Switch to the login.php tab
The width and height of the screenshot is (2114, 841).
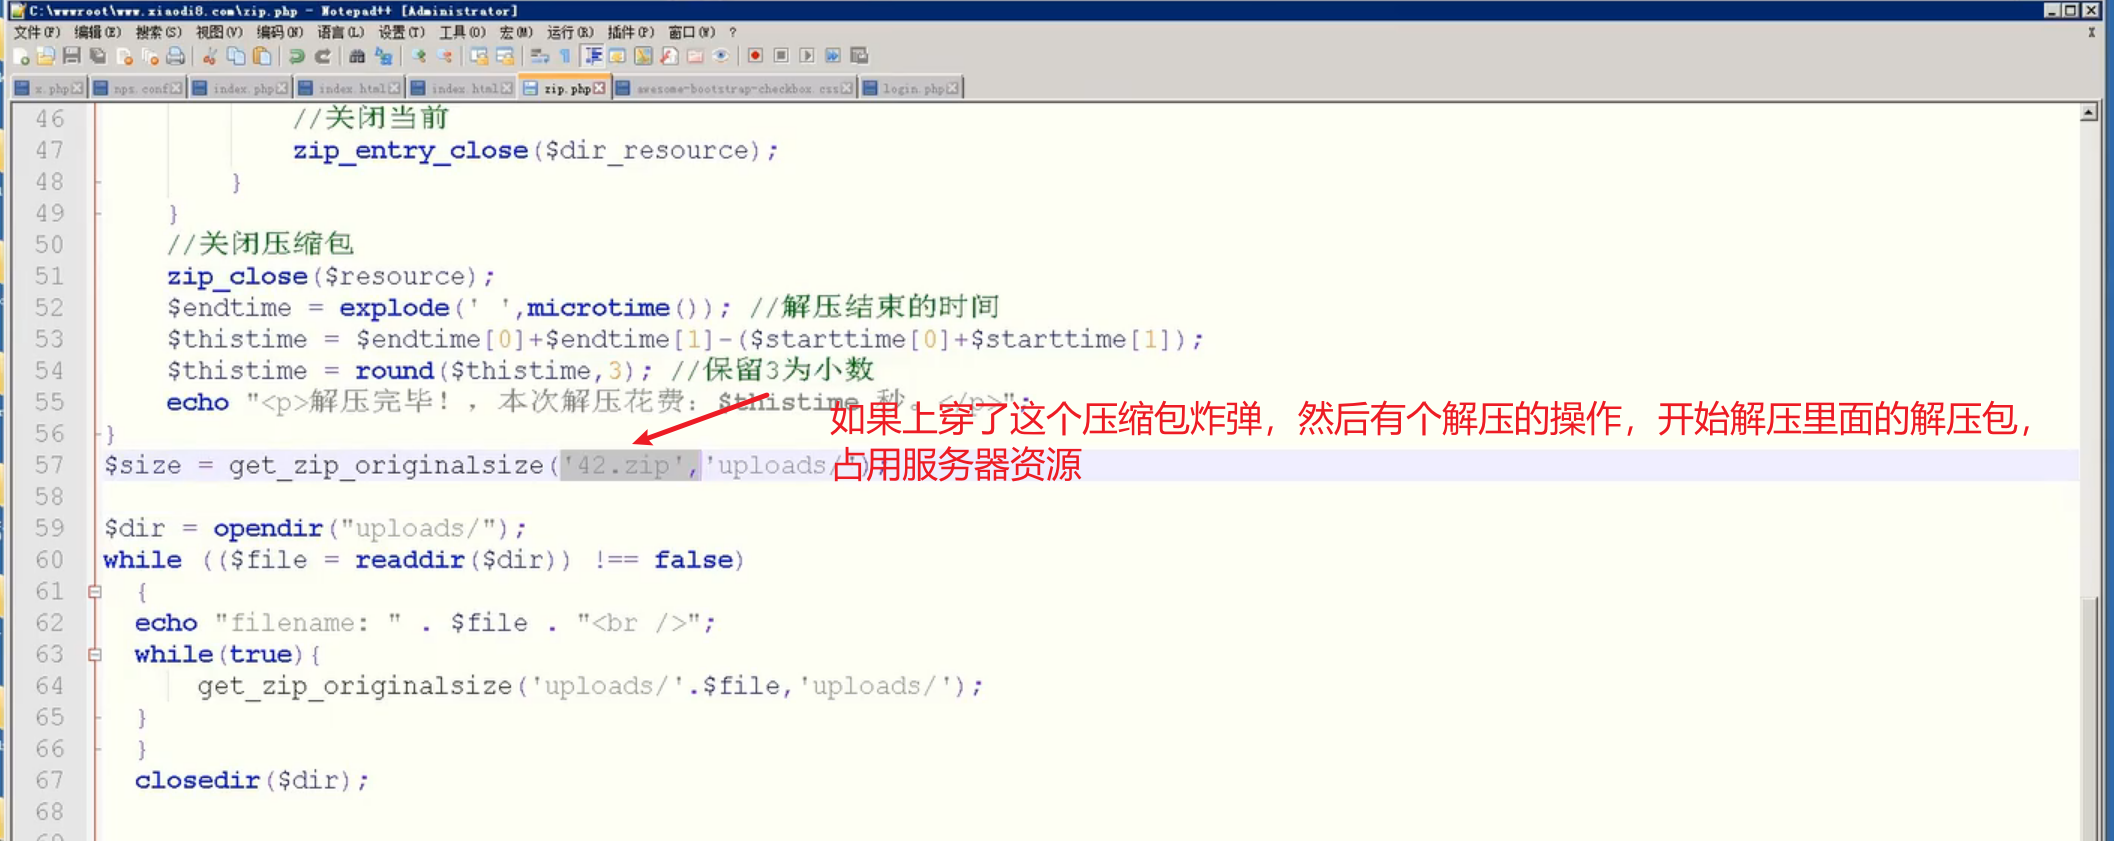pyautogui.click(x=912, y=89)
